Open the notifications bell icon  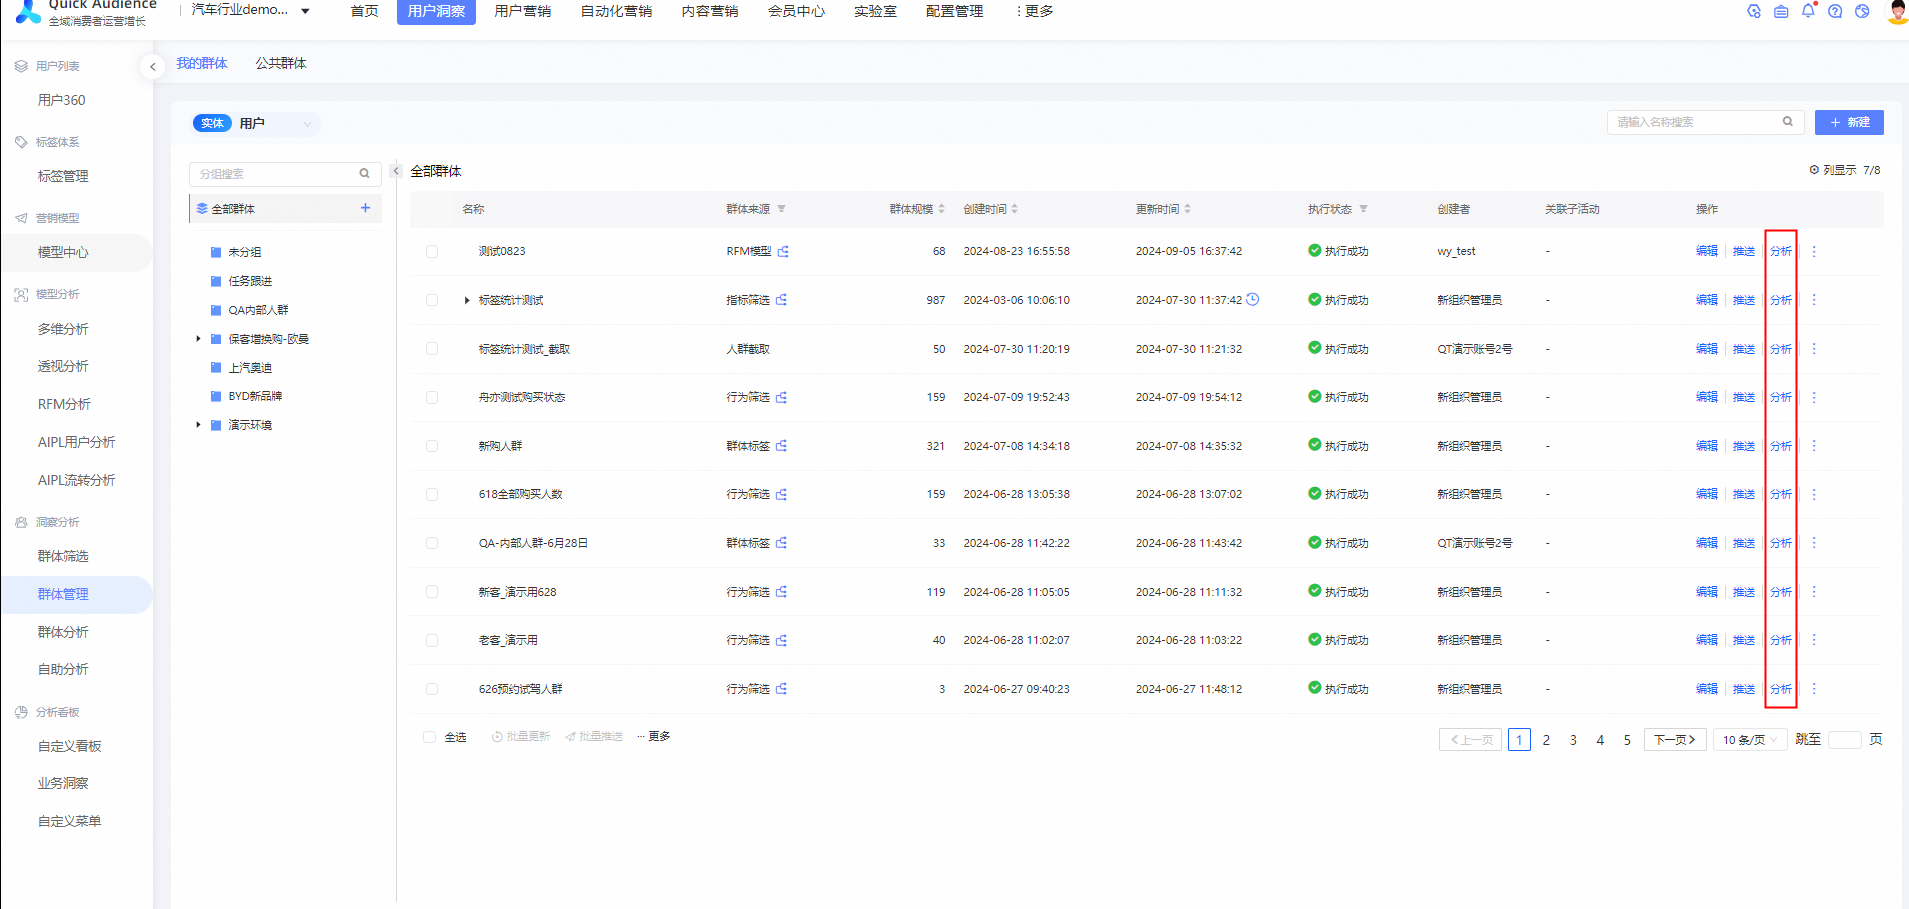coord(1808,11)
